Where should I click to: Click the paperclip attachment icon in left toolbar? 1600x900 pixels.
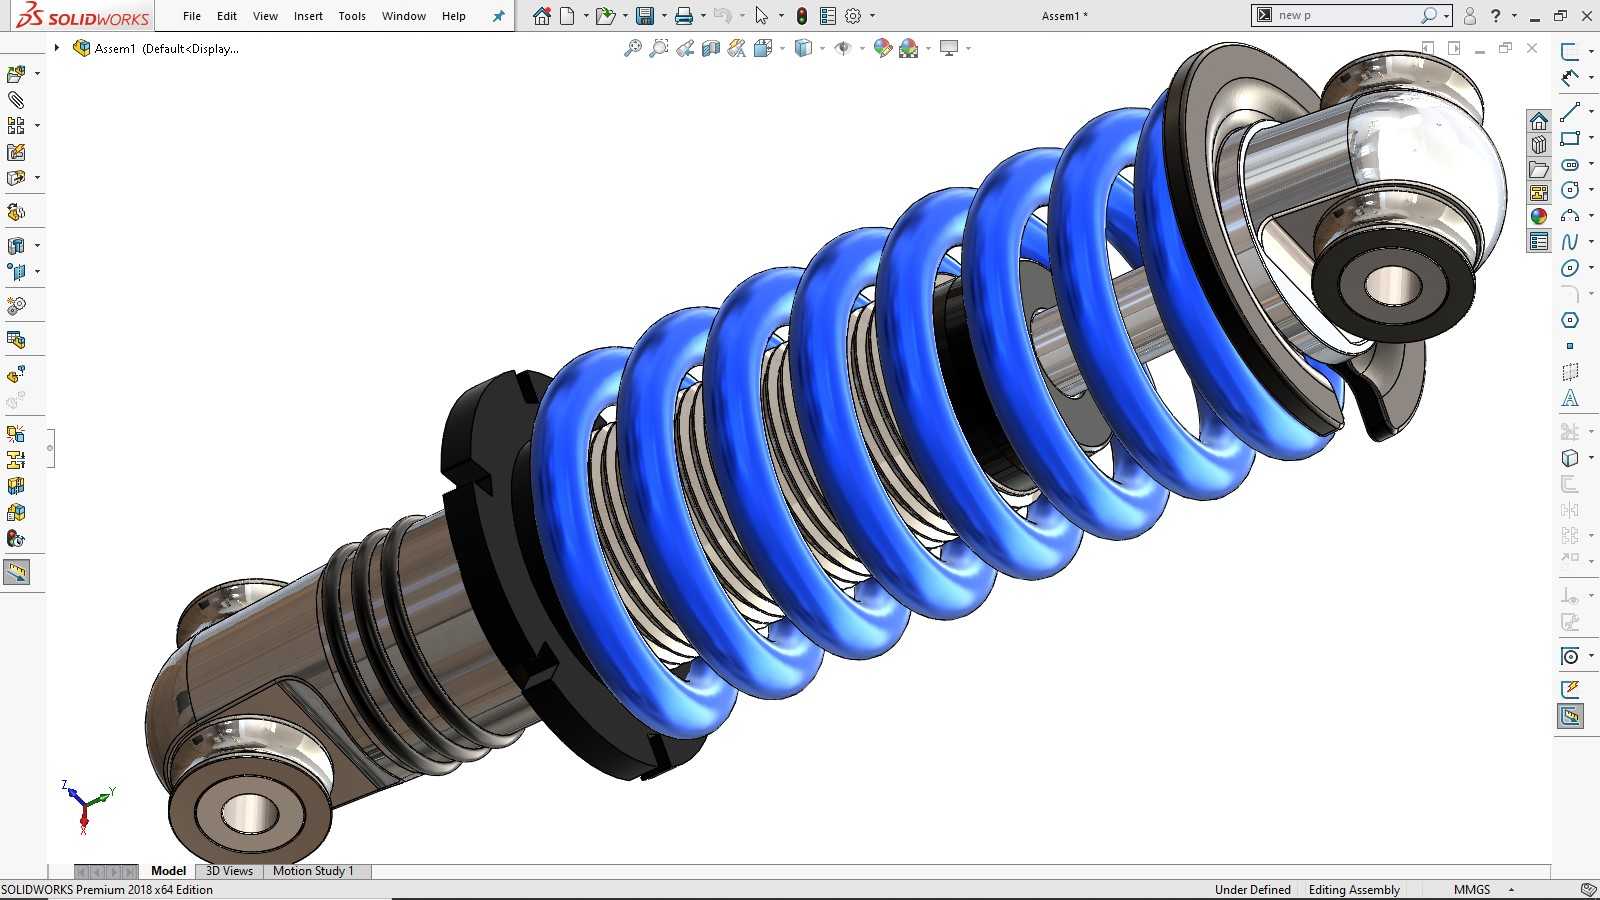coord(16,100)
